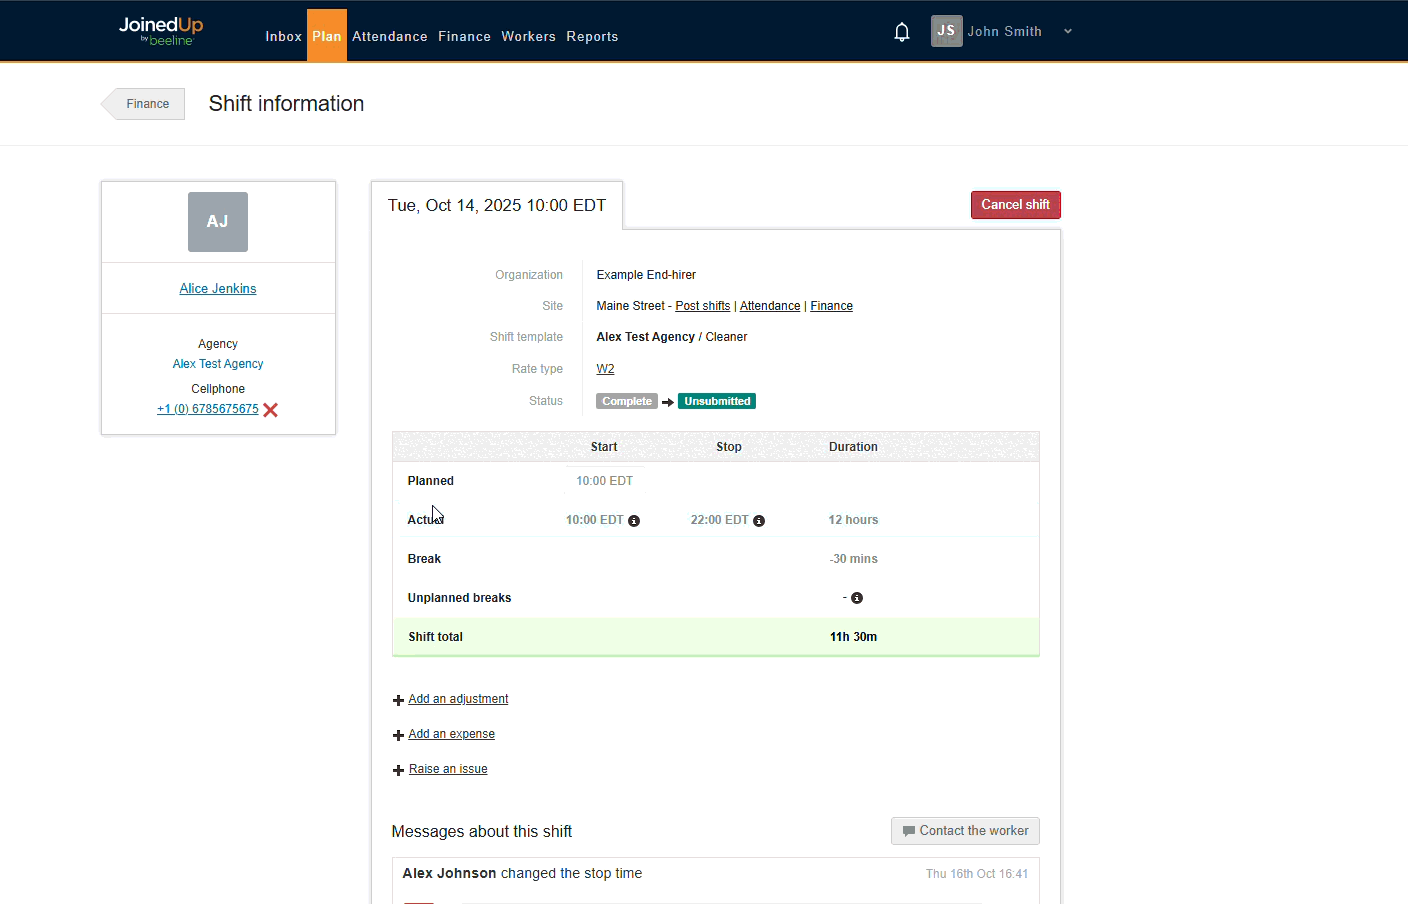Go to the Attendance menu
1408x904 pixels.
point(389,37)
